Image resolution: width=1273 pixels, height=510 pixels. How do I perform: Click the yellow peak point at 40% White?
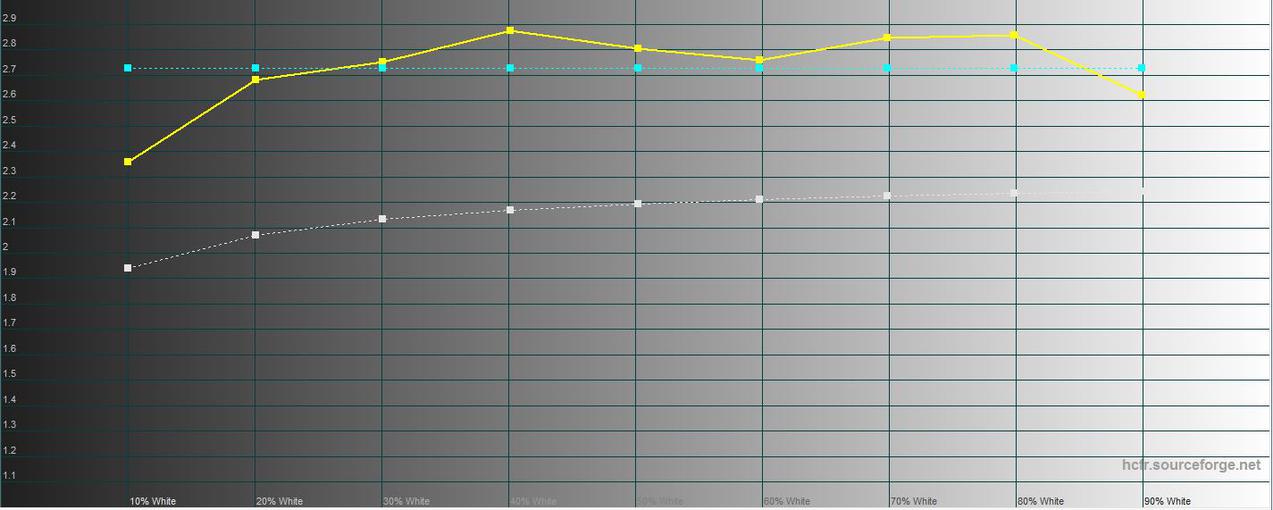[510, 31]
